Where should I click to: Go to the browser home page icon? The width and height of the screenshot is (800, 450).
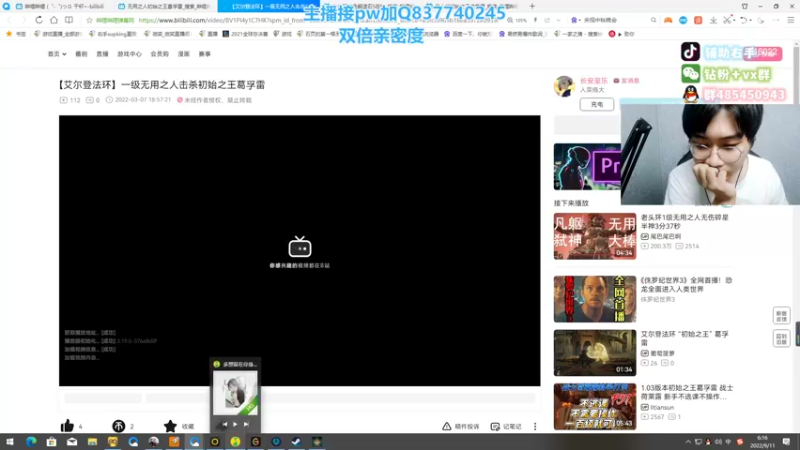click(x=54, y=20)
